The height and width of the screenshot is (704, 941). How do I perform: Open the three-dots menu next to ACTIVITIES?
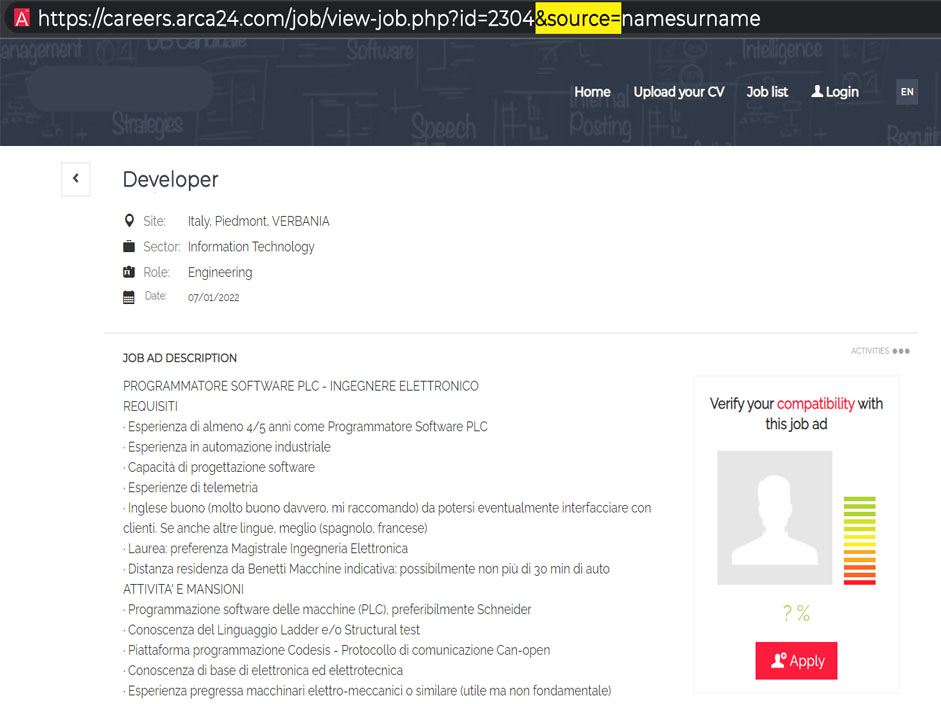(x=901, y=350)
